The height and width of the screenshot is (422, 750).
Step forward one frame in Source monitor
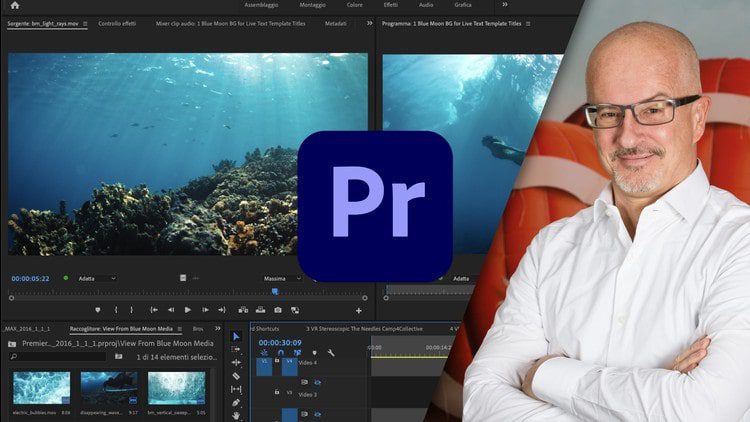205,310
